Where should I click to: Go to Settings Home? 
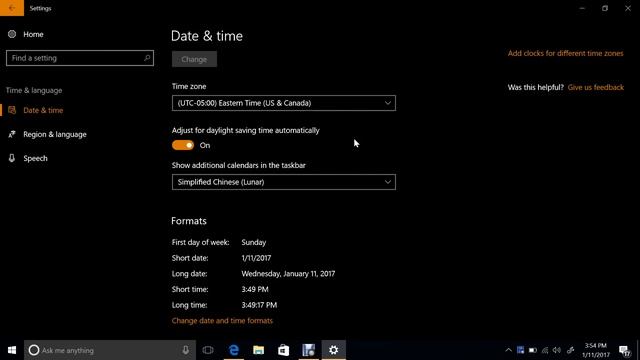pos(26,34)
